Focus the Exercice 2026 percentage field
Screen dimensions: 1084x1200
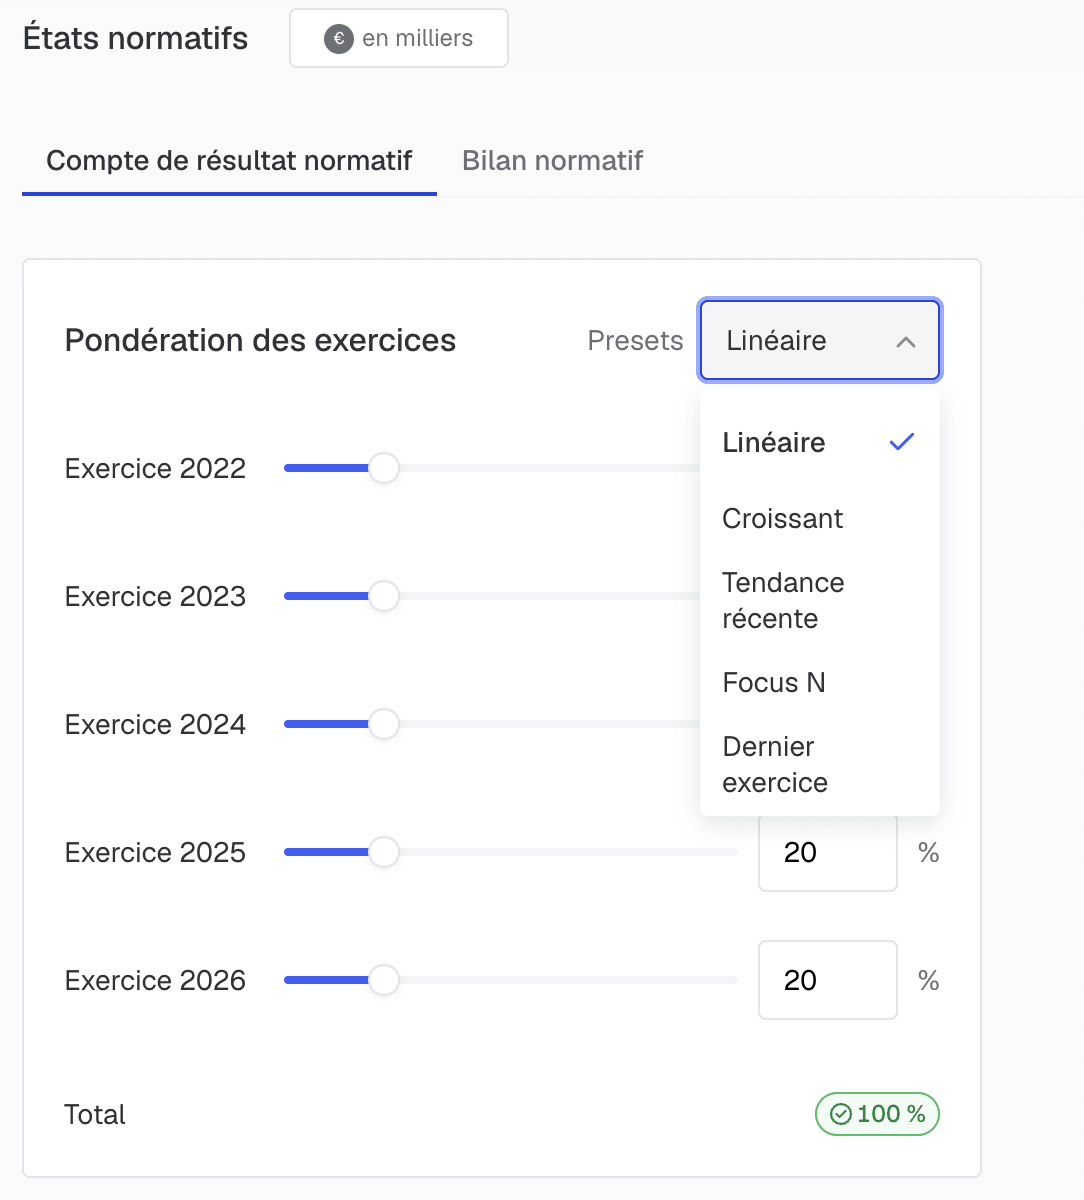[x=828, y=980]
